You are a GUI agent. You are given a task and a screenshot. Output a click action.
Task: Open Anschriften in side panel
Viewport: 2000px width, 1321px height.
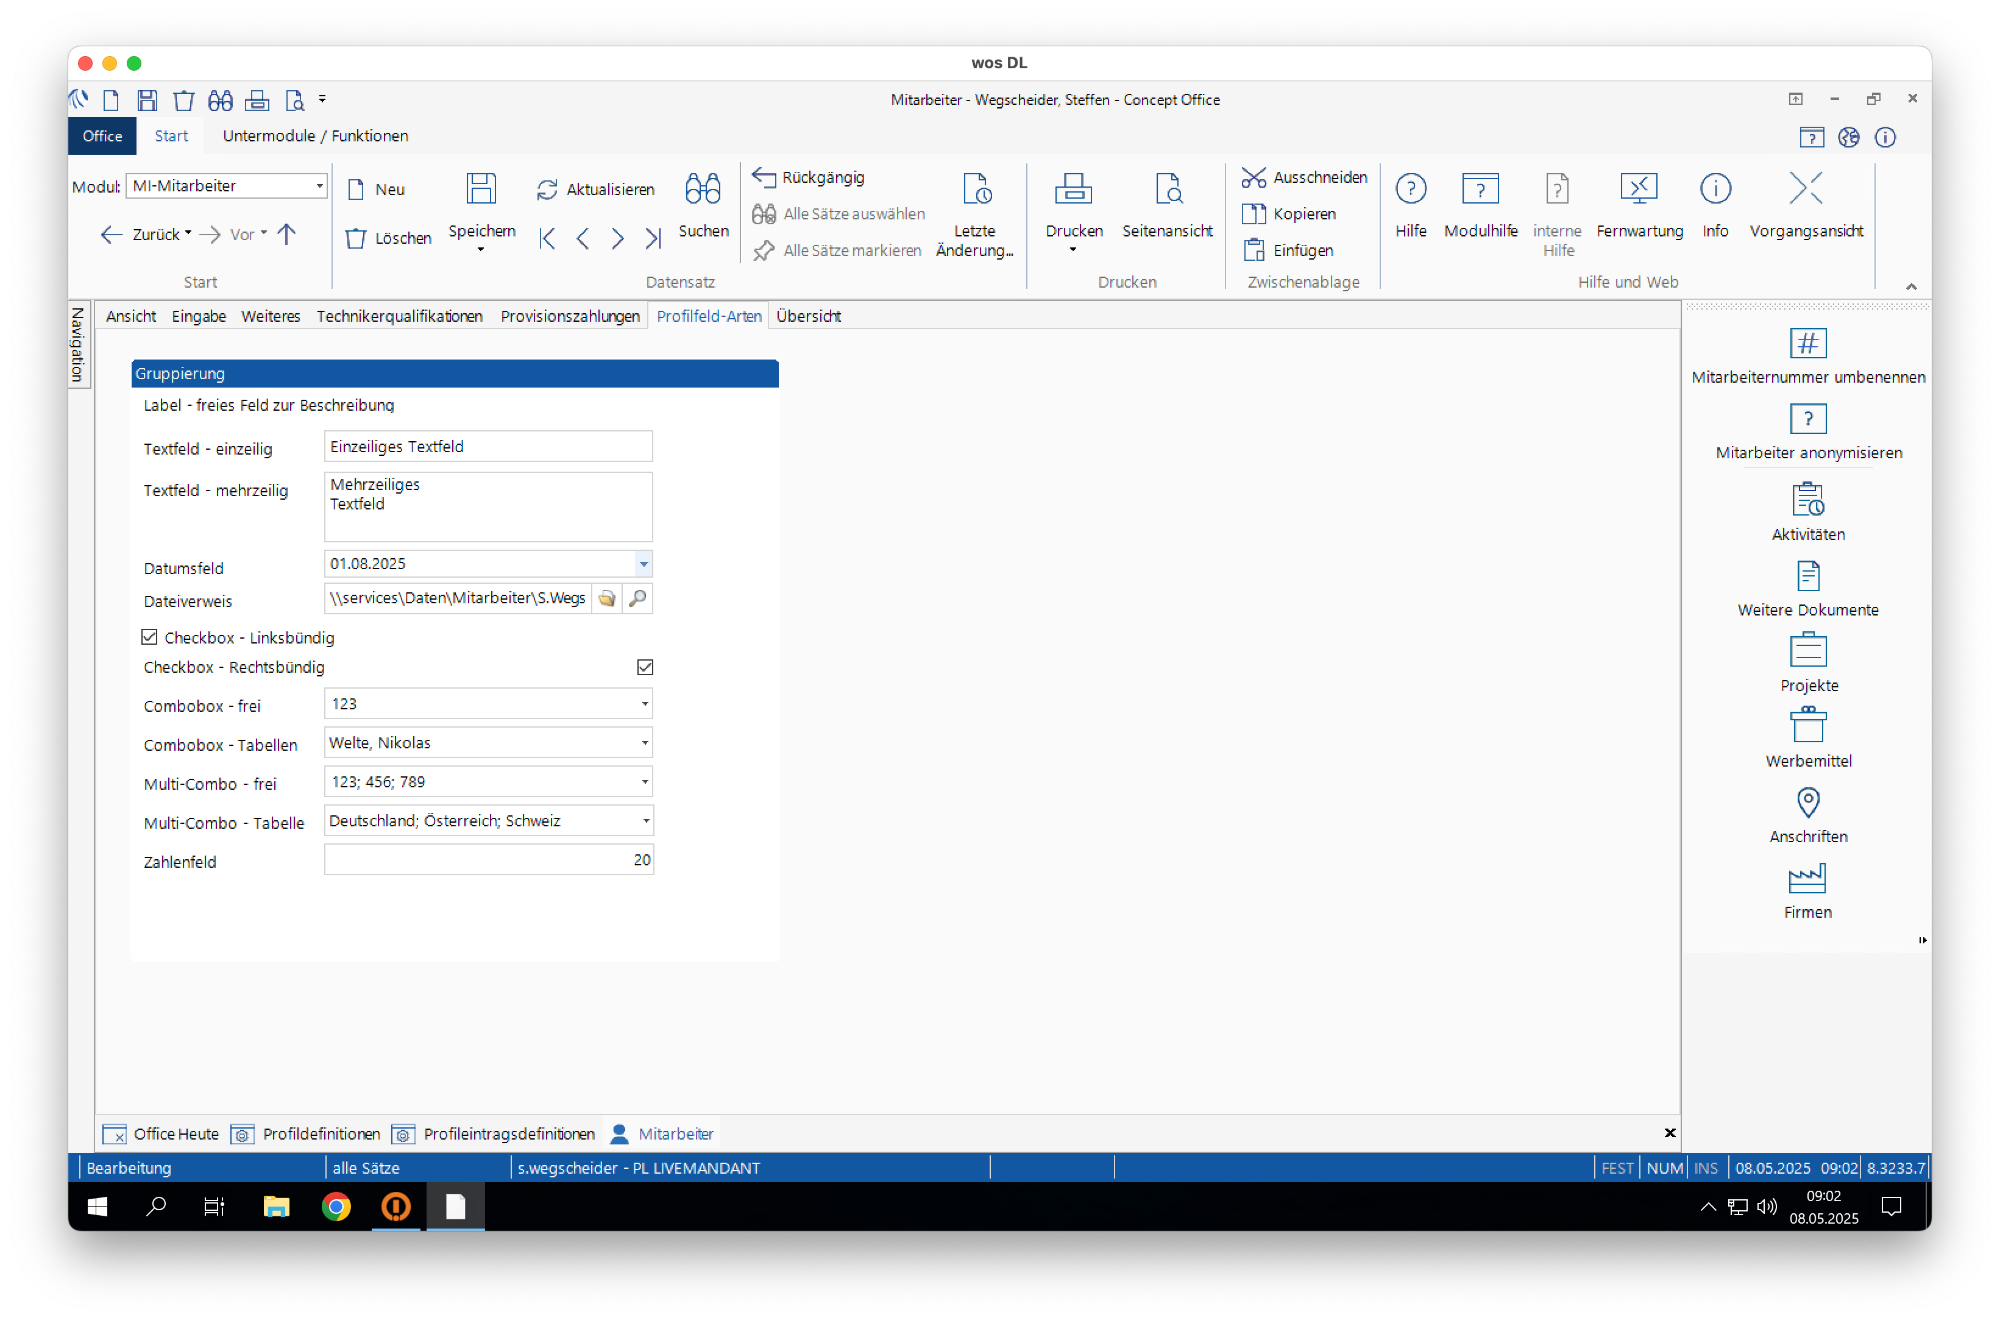point(1808,816)
